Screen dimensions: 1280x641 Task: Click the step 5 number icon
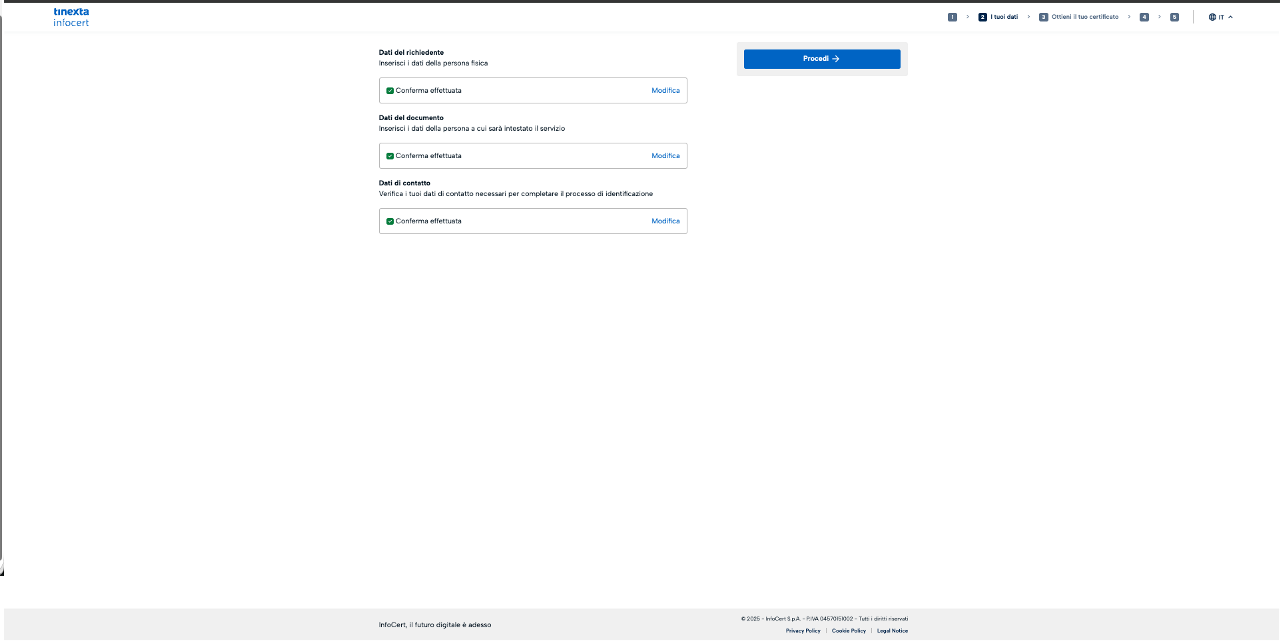(1174, 17)
